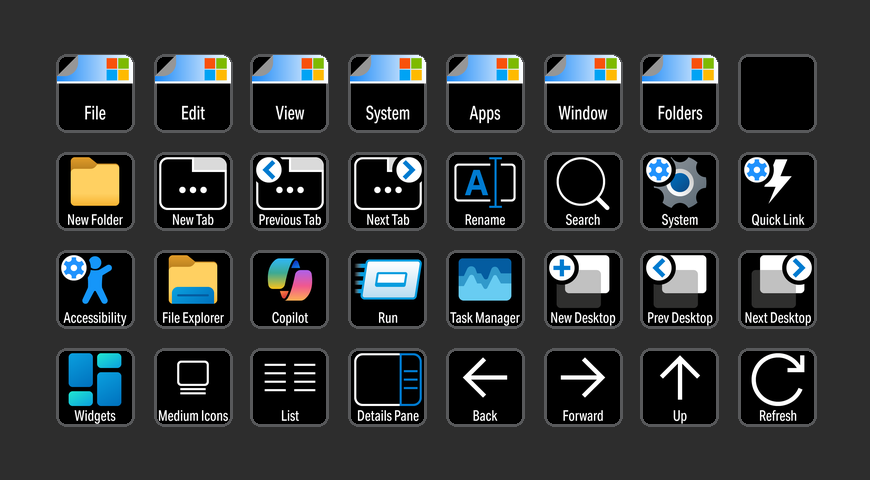Viewport: 870px width, 480px height.
Task: Open the File menu key
Action: (95, 93)
